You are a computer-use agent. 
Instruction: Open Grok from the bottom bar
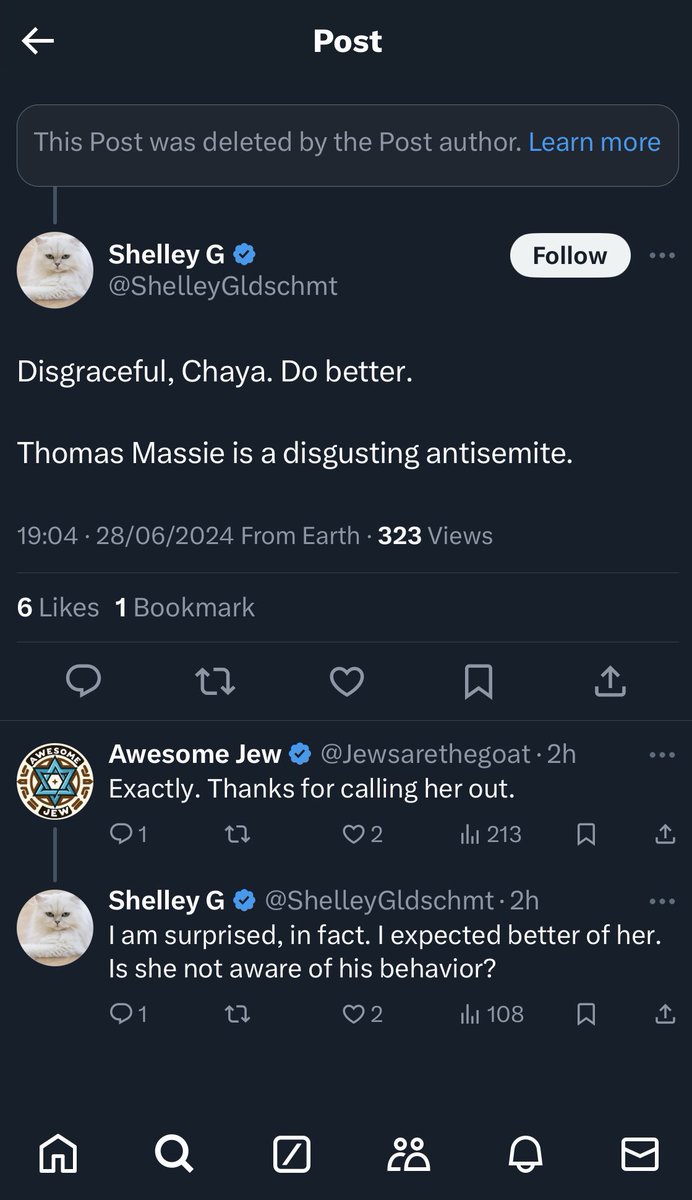[291, 1154]
